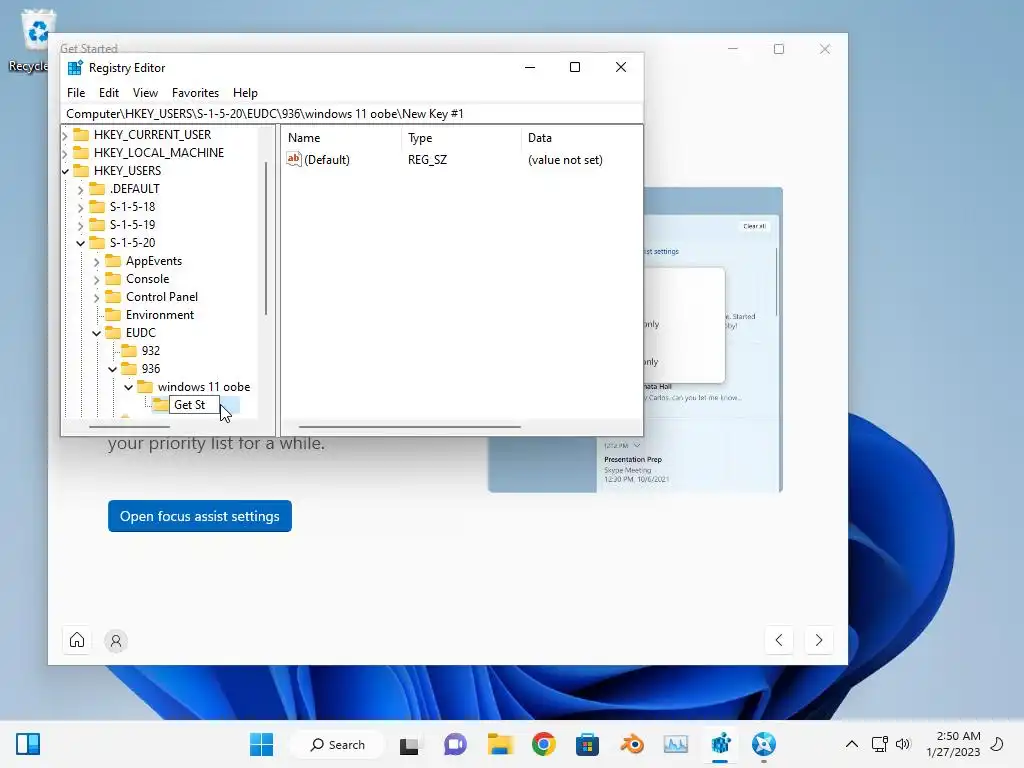Click the key rename field containing Get St
The height and width of the screenshot is (768, 1024).
pyautogui.click(x=195, y=405)
